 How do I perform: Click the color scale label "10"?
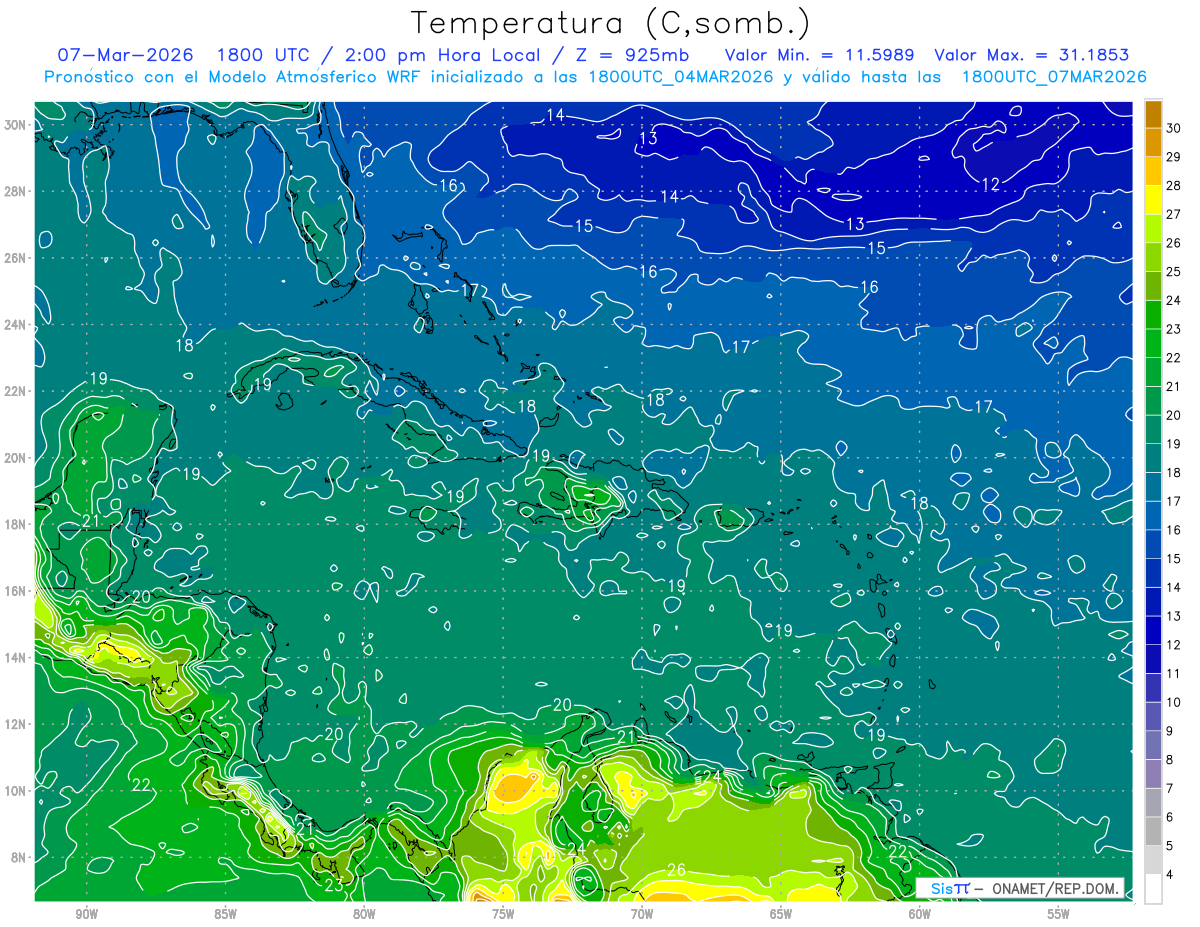click(1174, 702)
